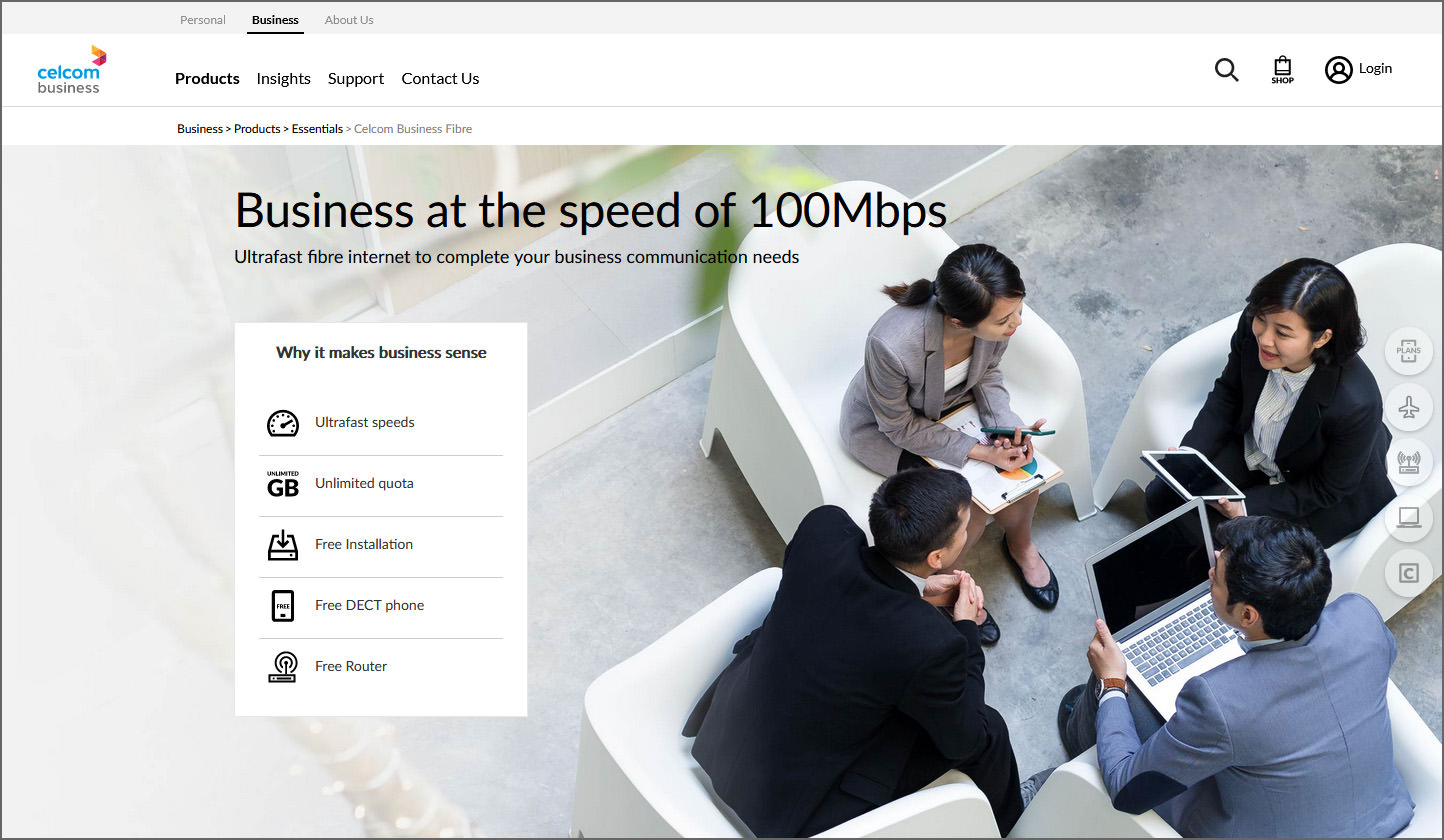This screenshot has width=1444, height=840.
Task: Switch to the About Us tab
Action: (348, 19)
